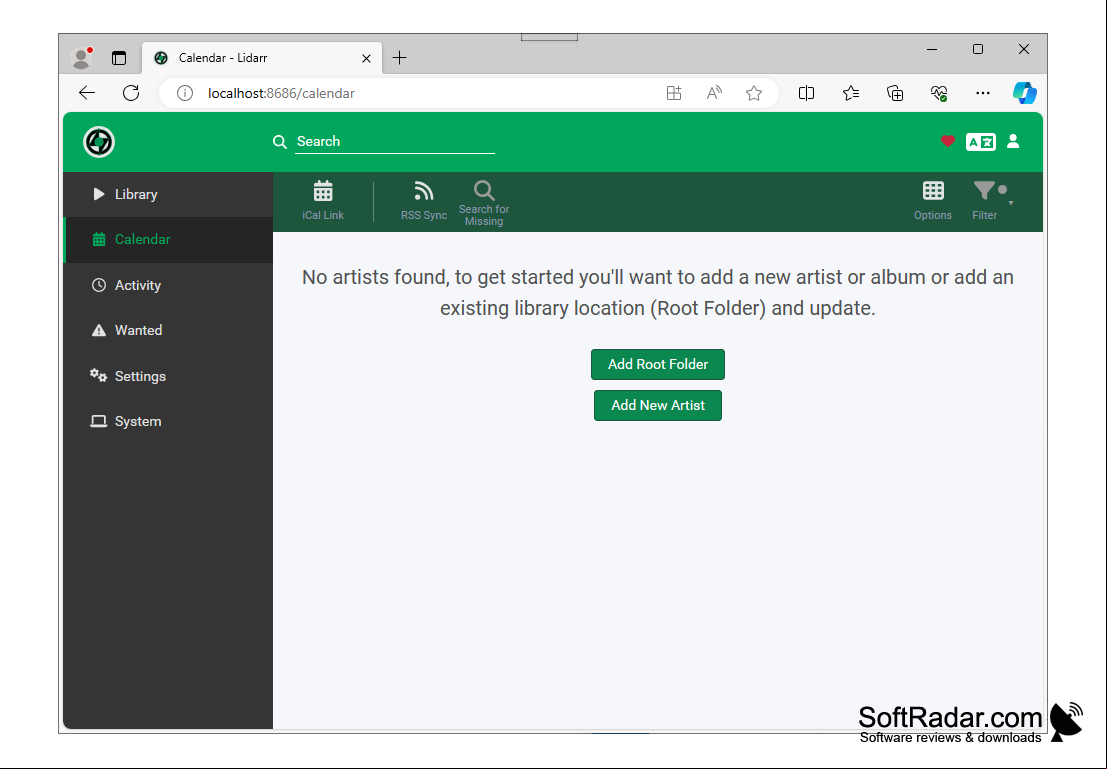
Task: Open the browser apps grid icon in address bar
Action: [x=674, y=93]
